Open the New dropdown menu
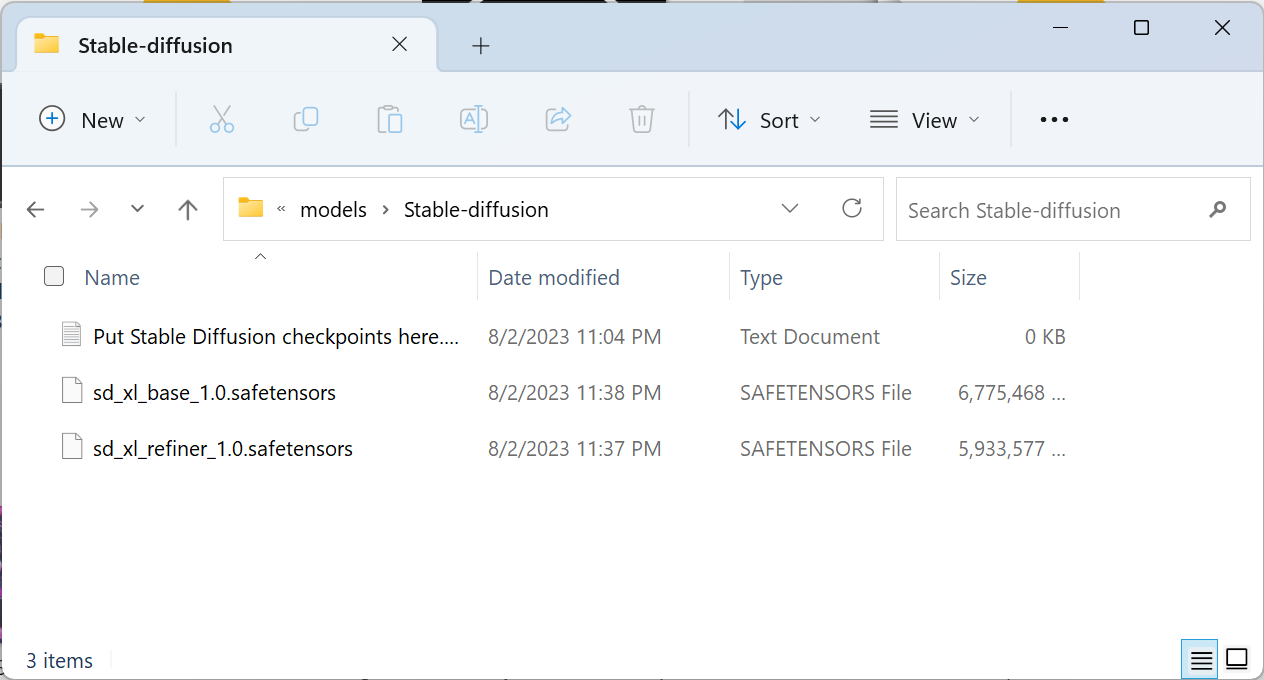The width and height of the screenshot is (1264, 680). coord(92,120)
